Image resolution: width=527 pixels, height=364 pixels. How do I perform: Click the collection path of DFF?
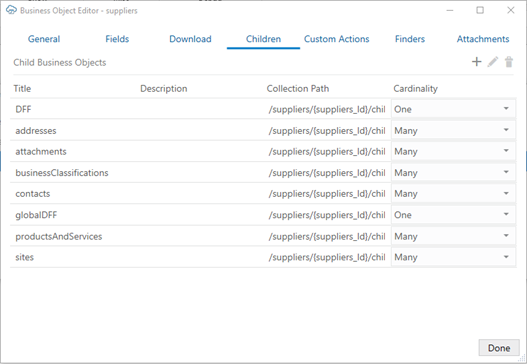click(327, 109)
